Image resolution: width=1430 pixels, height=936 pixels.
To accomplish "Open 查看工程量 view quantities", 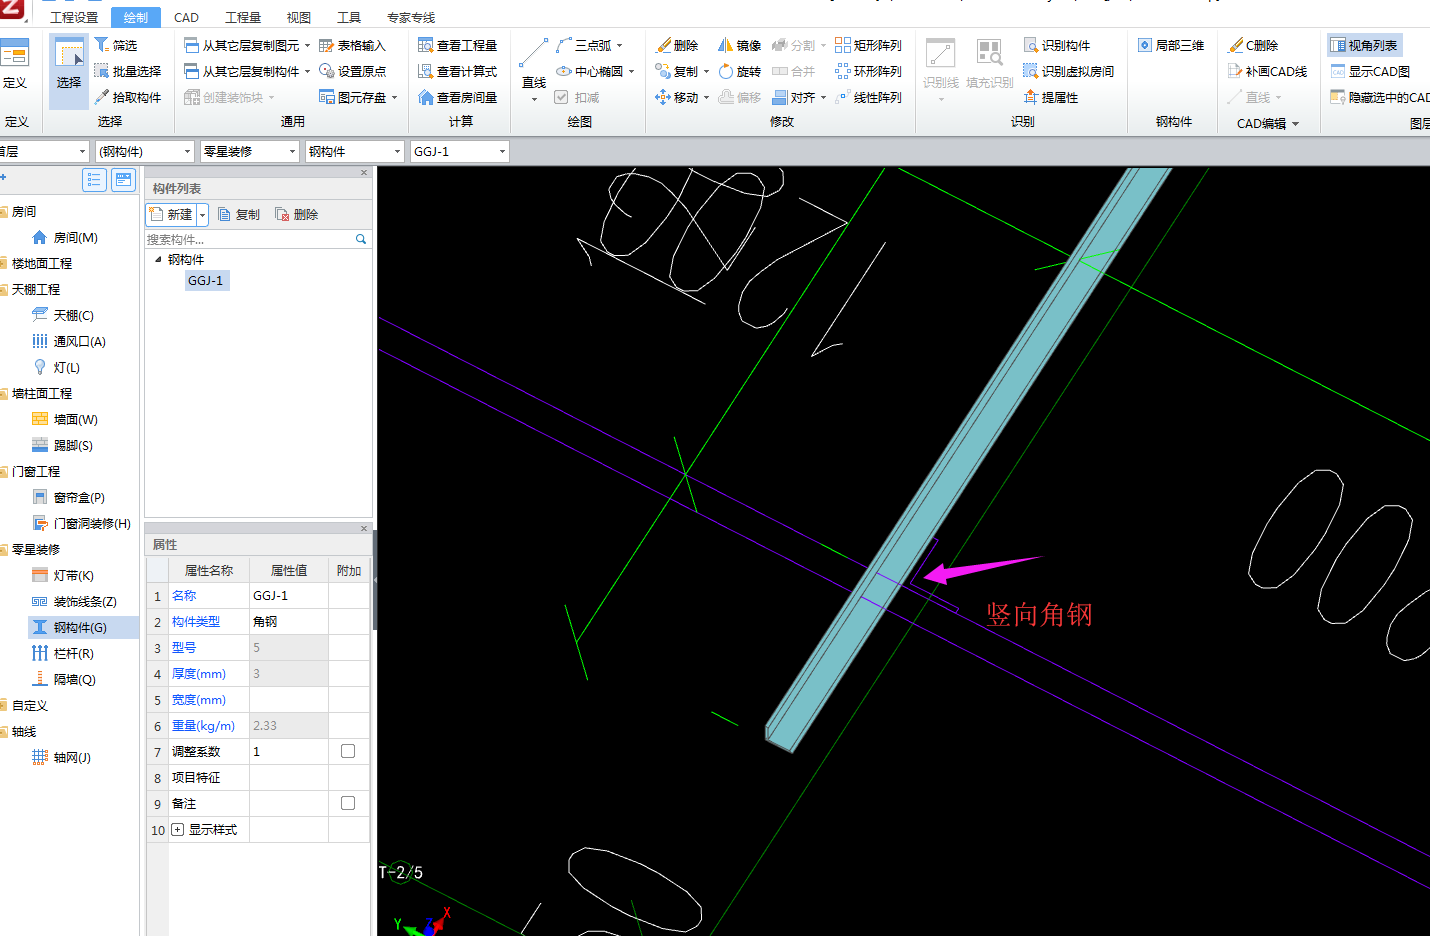I will tap(457, 45).
